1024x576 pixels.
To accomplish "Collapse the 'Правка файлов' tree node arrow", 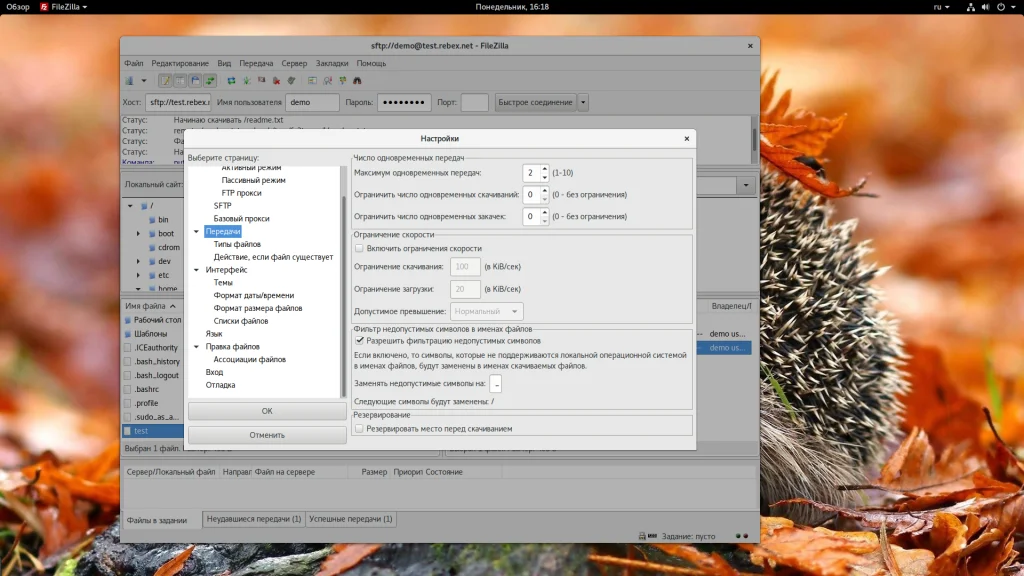I will coord(196,347).
